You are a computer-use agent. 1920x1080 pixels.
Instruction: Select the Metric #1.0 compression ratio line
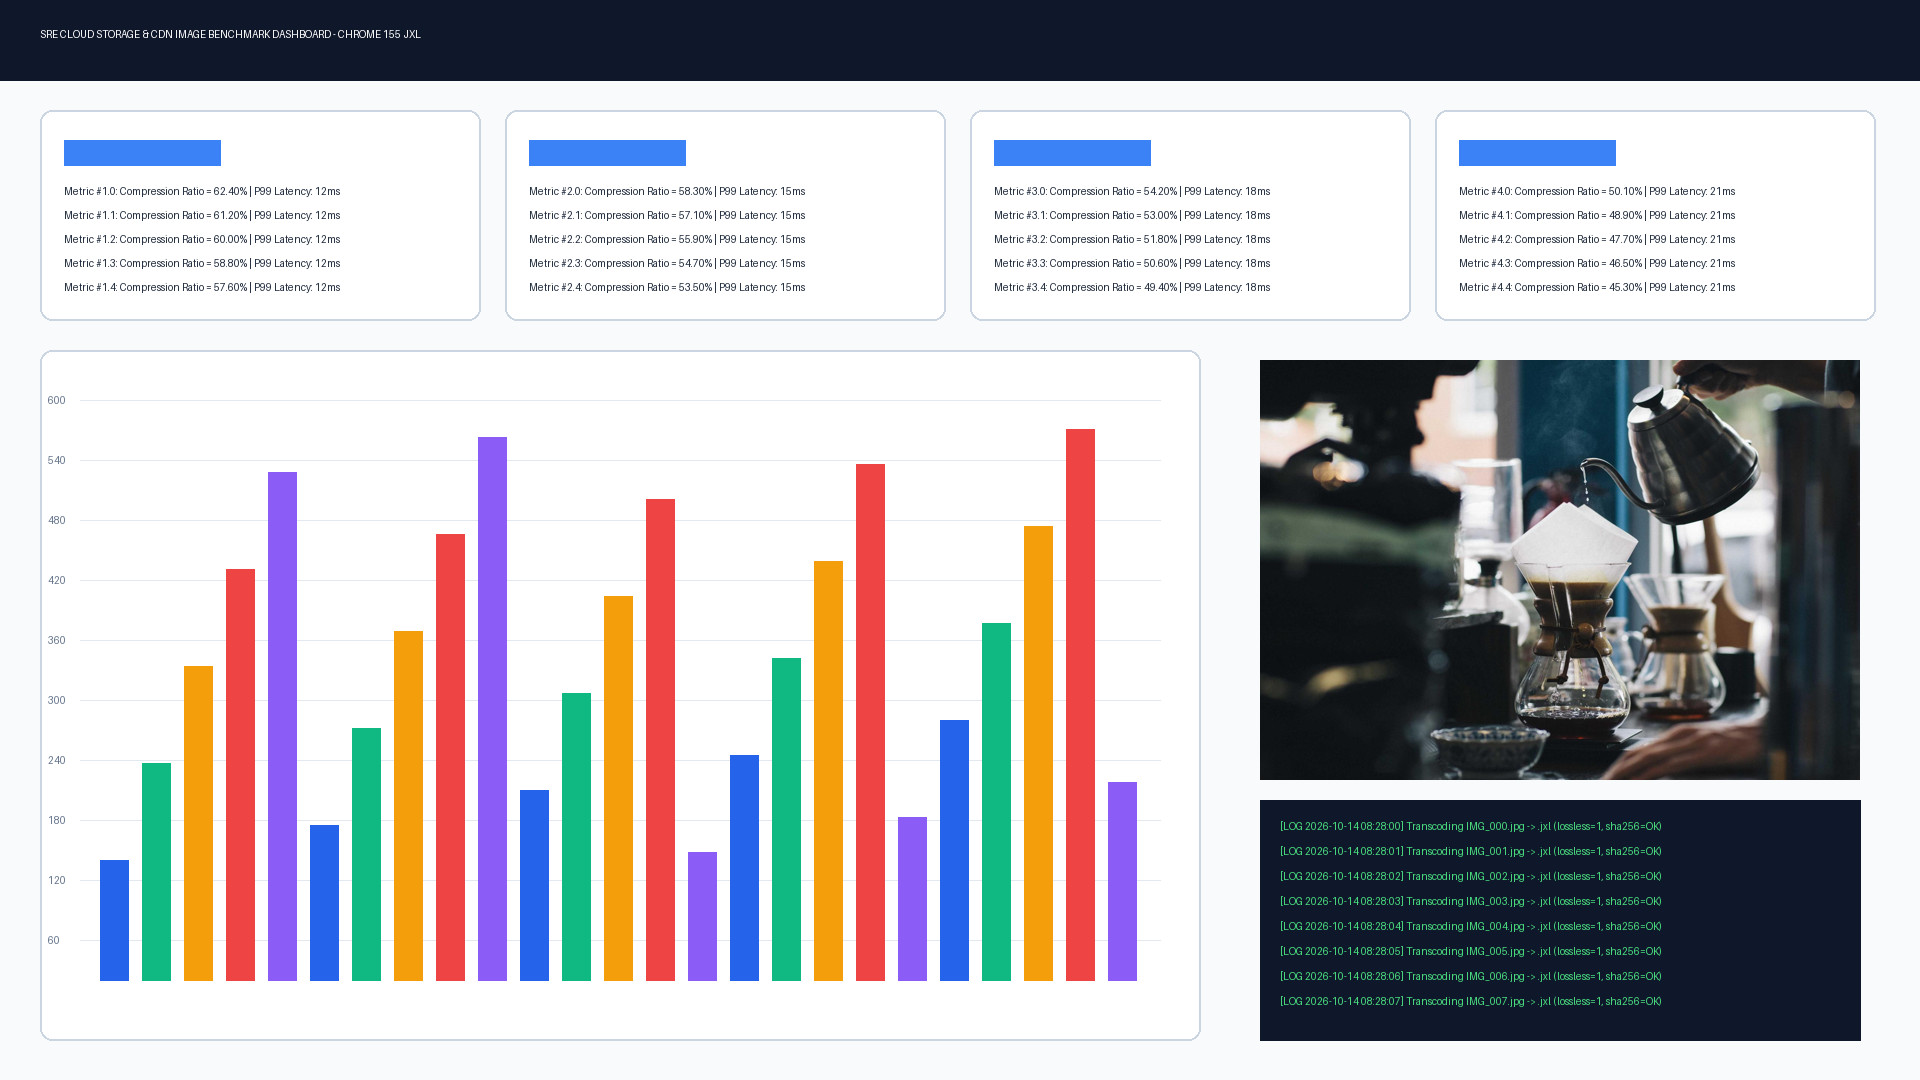tap(202, 191)
